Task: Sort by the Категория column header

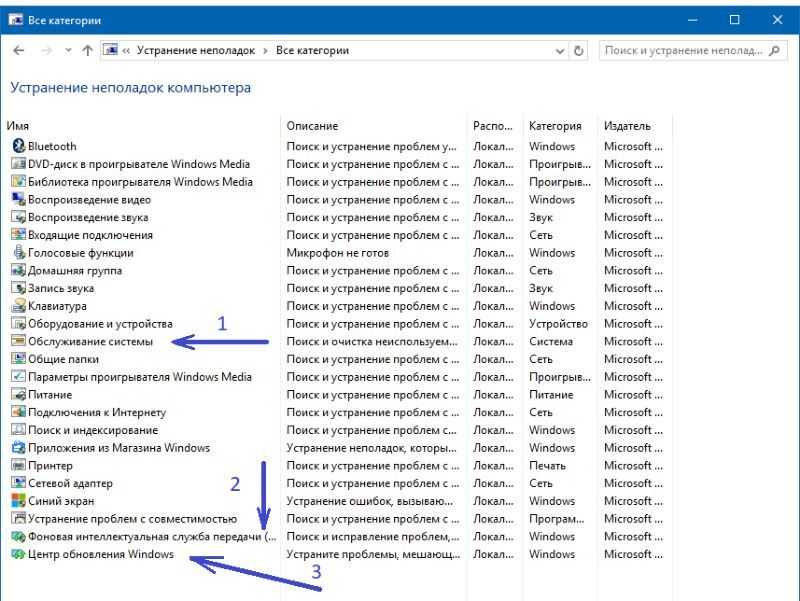Action: [x=555, y=126]
